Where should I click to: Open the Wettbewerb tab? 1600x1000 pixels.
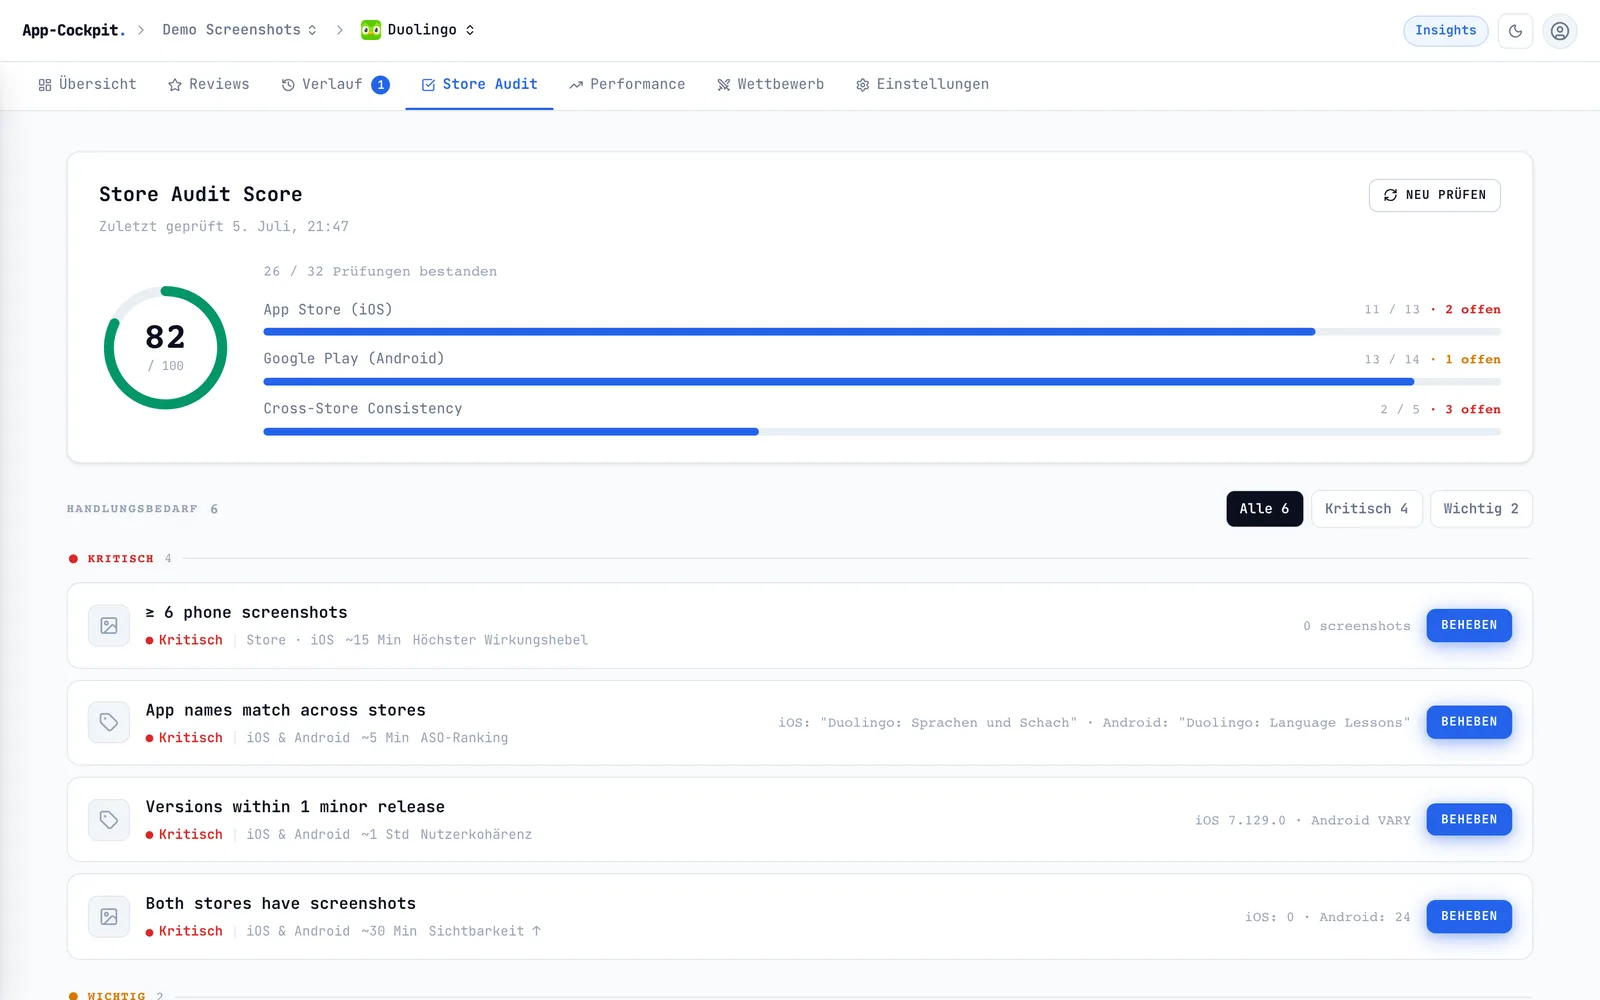click(770, 85)
